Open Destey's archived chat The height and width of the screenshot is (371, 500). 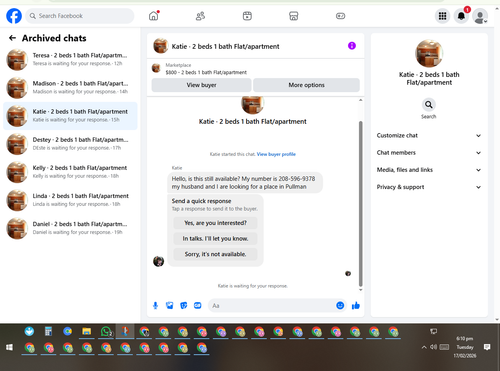click(x=70, y=144)
